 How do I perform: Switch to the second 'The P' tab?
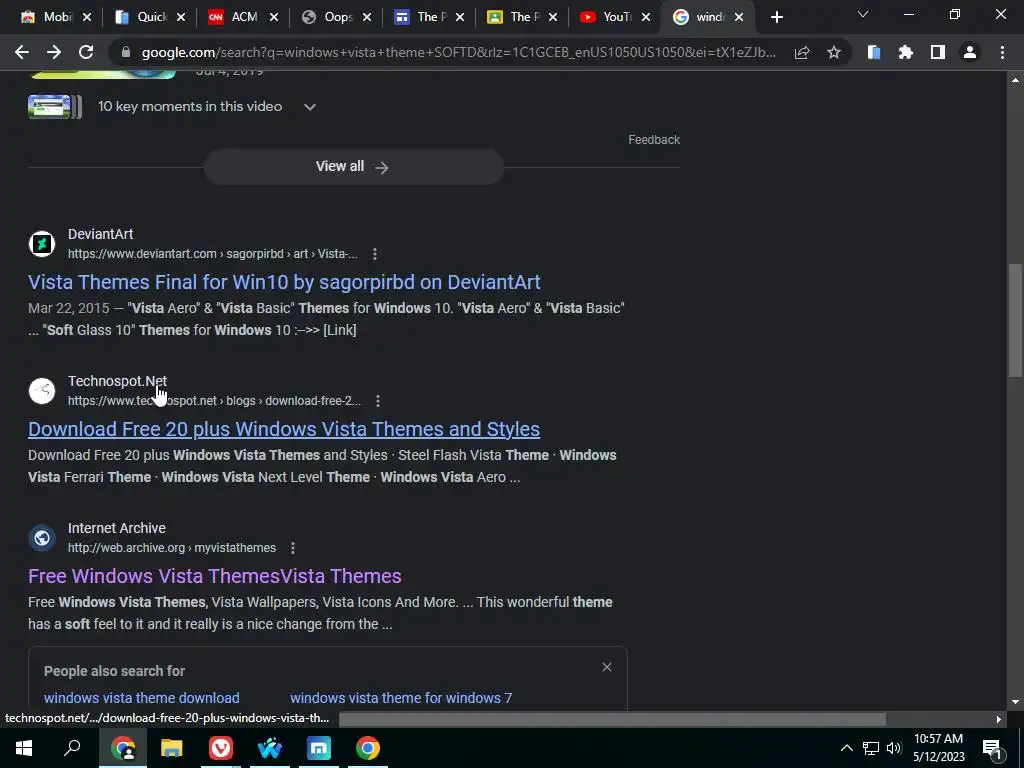[522, 17]
